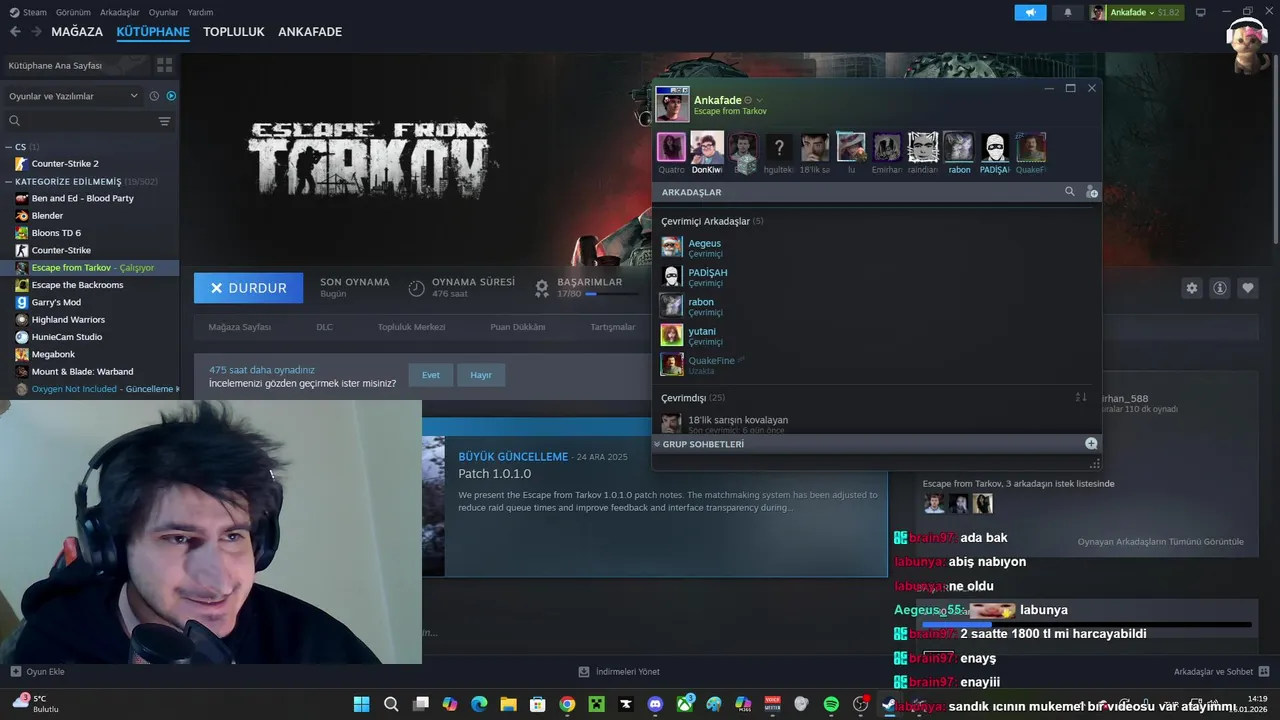Select Garry's Mod in library list
This screenshot has height=720, width=1280.
56,302
